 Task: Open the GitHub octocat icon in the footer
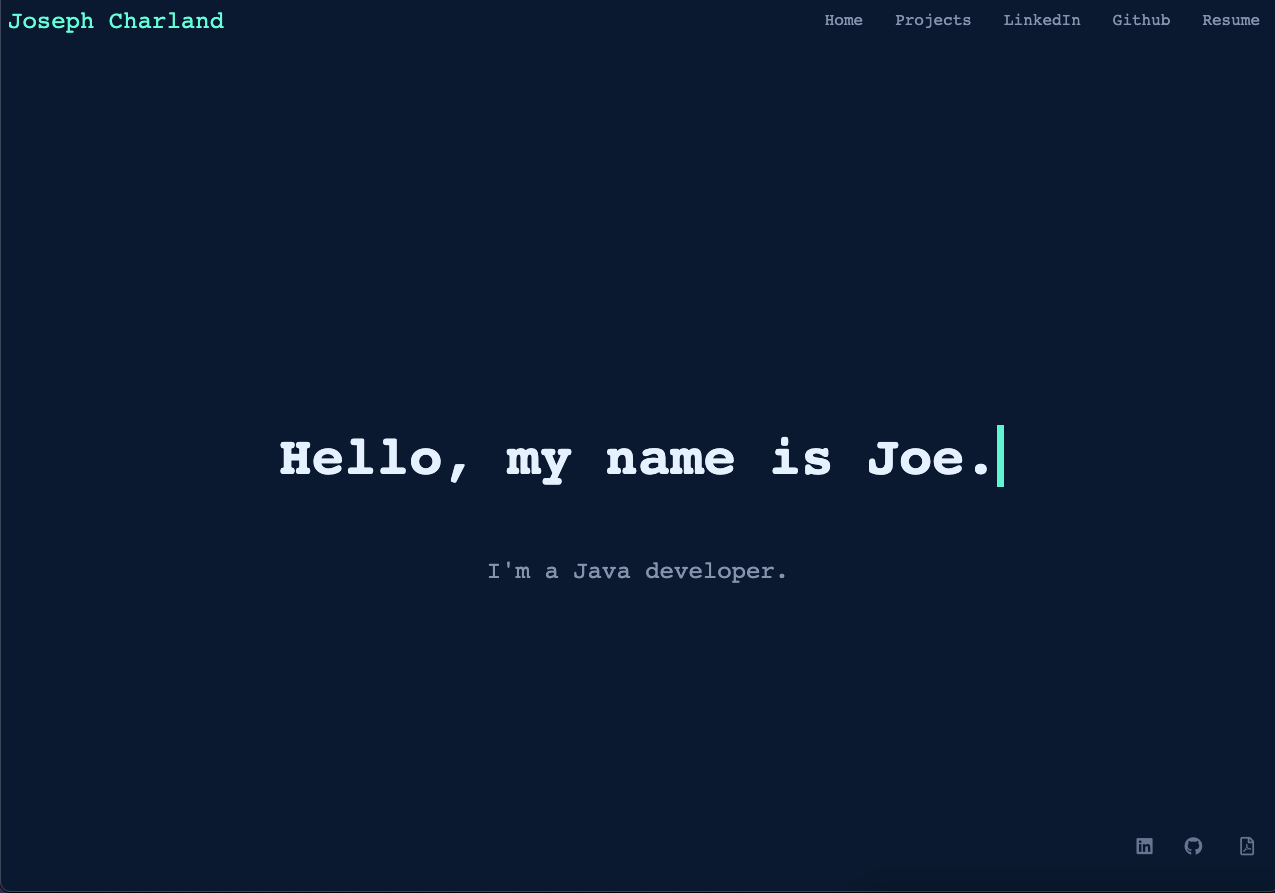click(x=1193, y=846)
